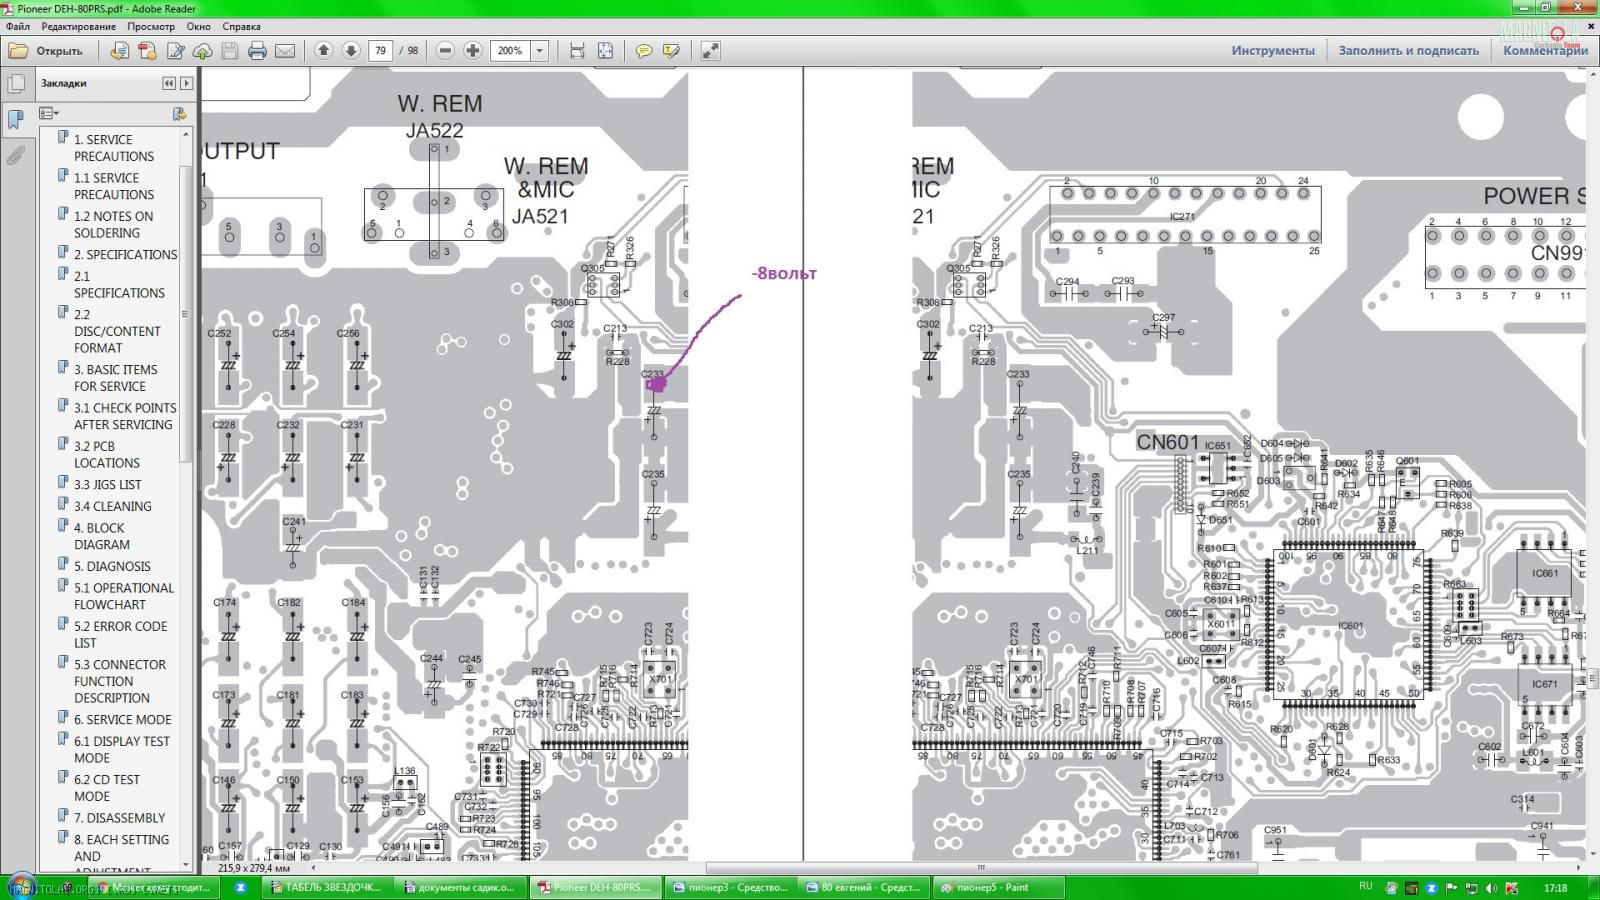Select the highlight text tool
Image resolution: width=1600 pixels, height=900 pixels.
pos(671,51)
